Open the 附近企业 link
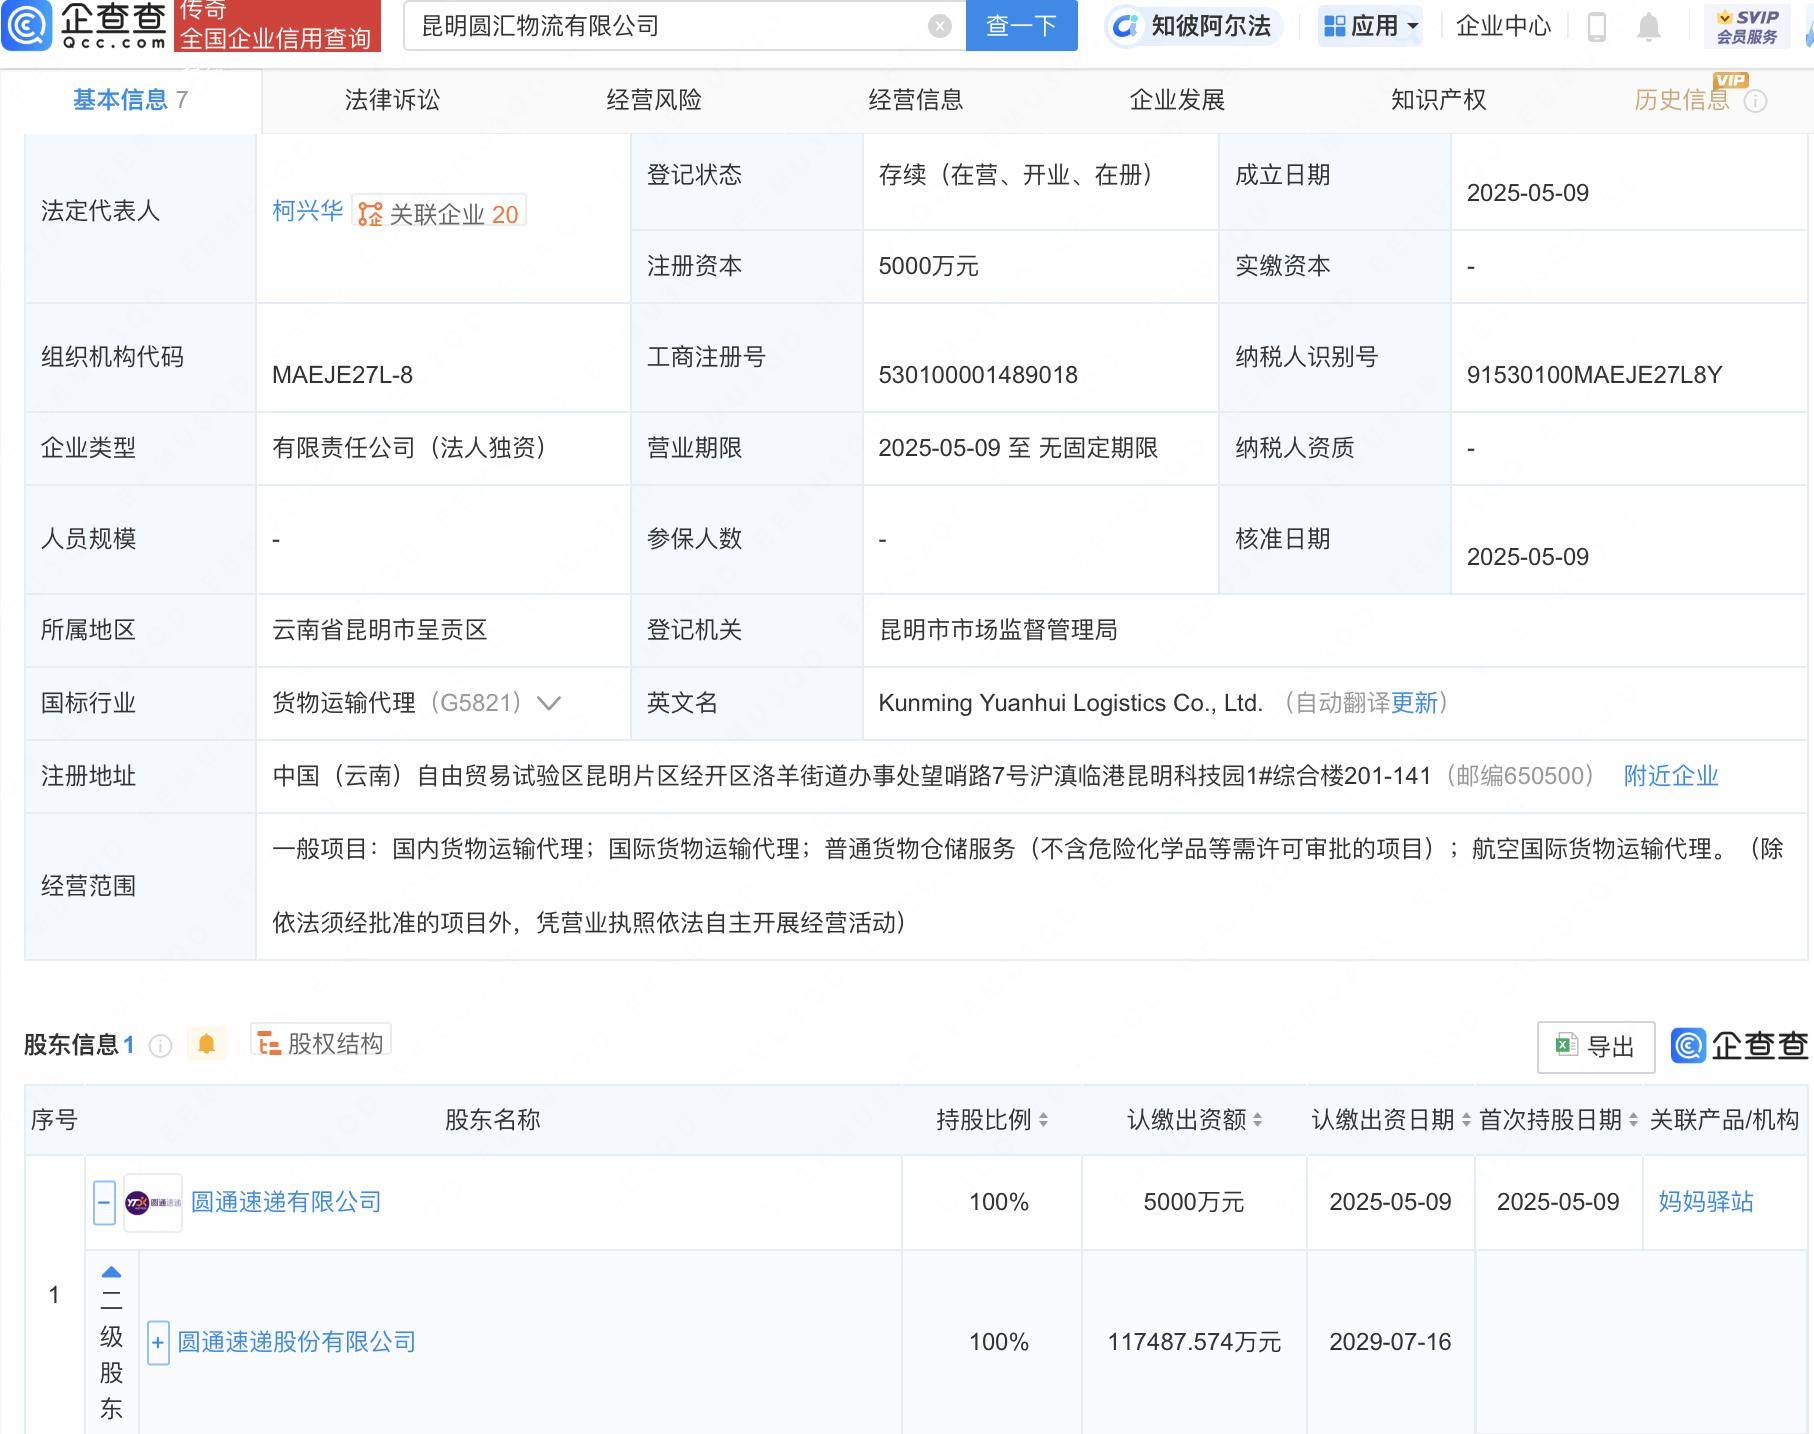 (x=1671, y=776)
